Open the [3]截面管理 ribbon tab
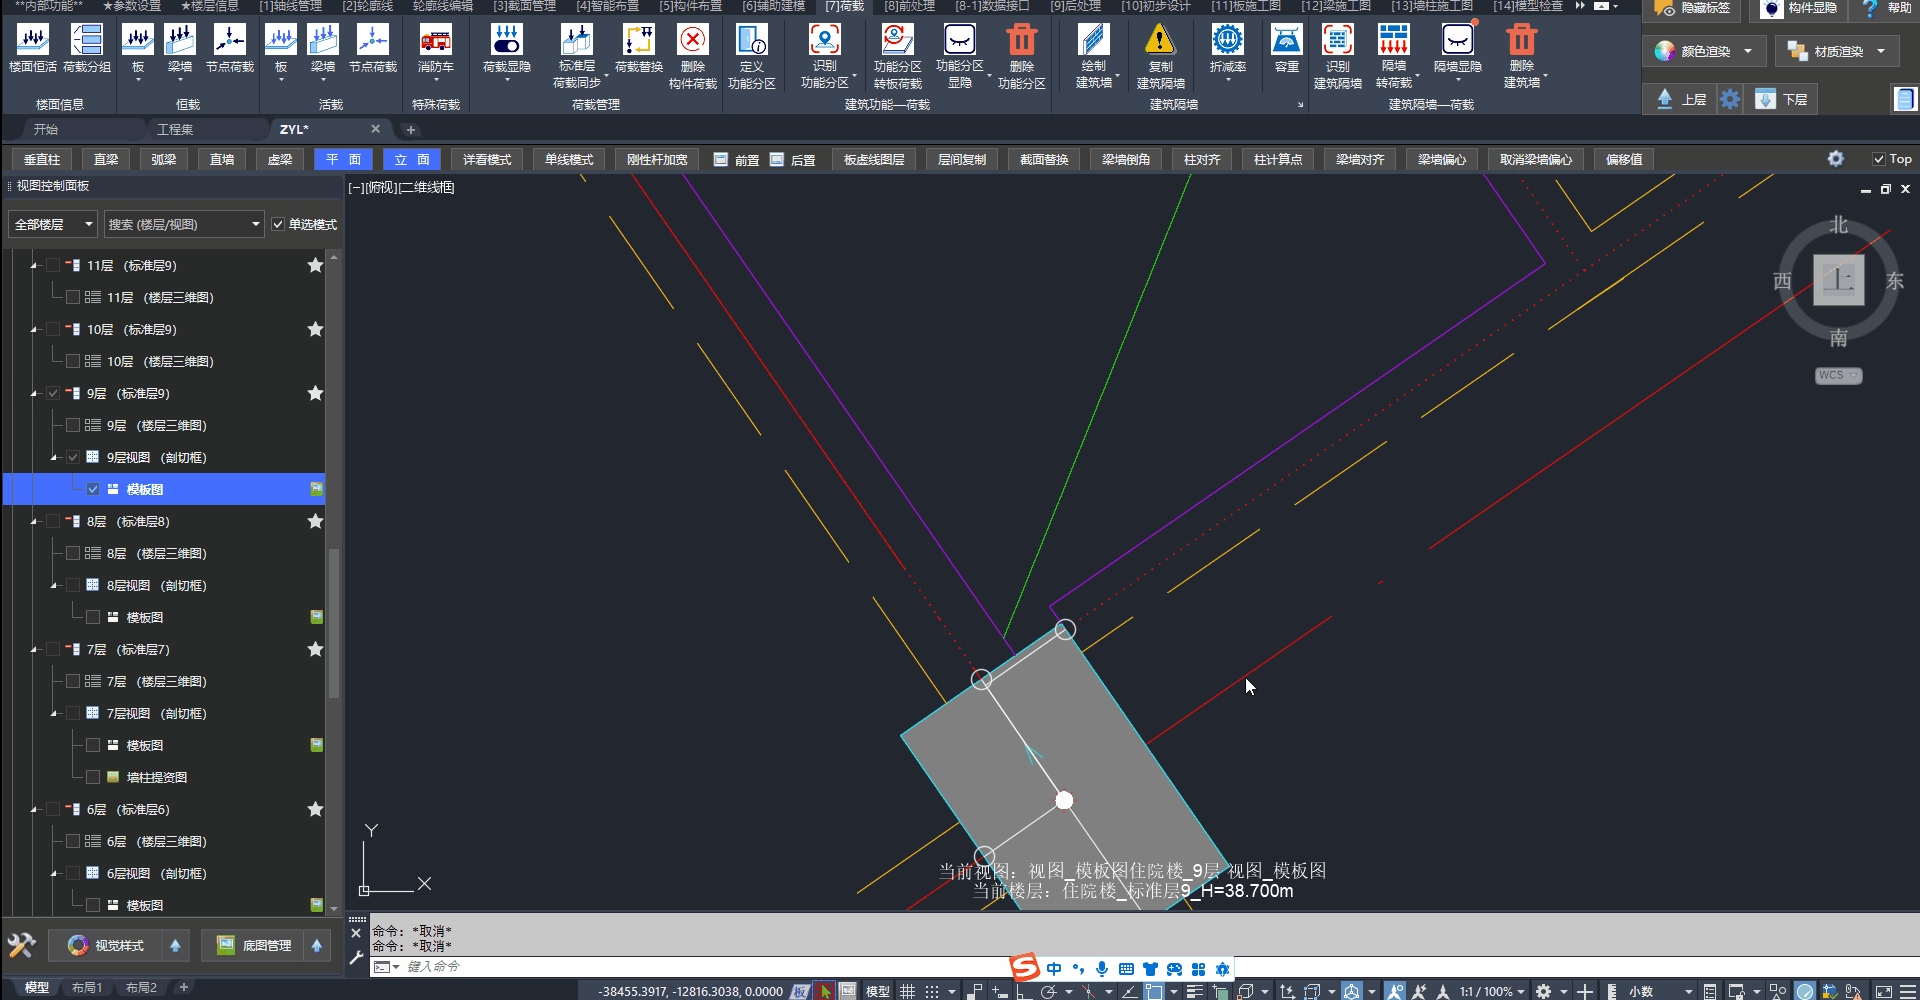The width and height of the screenshot is (1920, 1000). coord(524,6)
